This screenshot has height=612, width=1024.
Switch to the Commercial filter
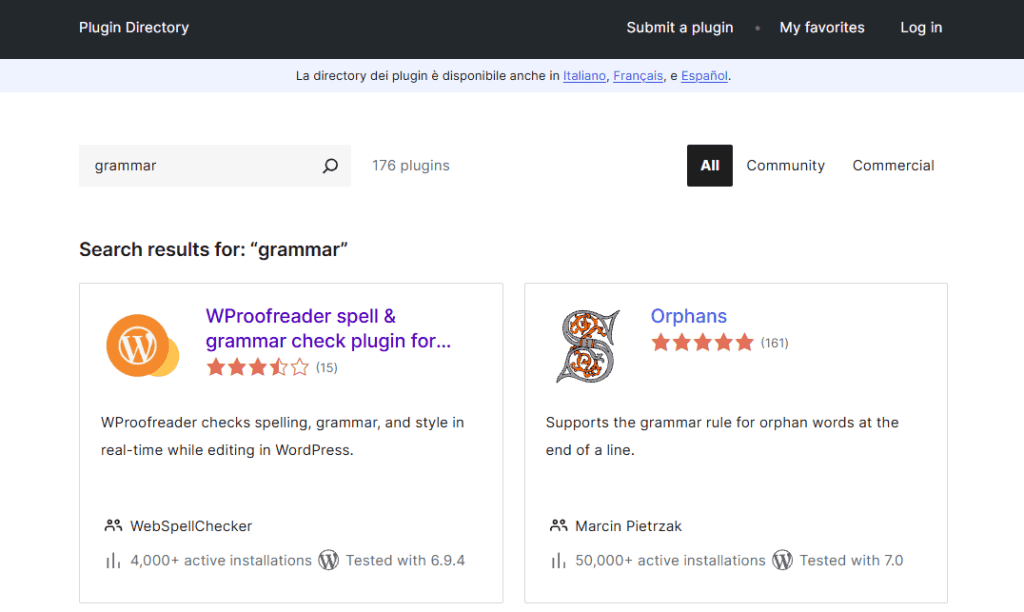tap(893, 166)
